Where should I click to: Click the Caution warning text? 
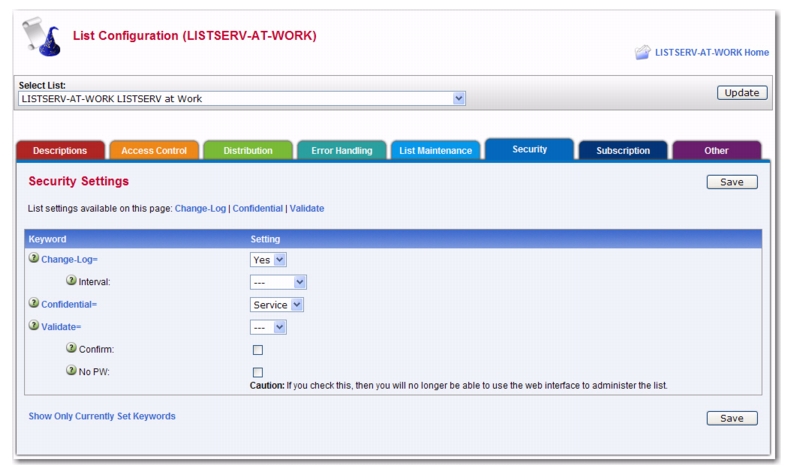[x=458, y=386]
